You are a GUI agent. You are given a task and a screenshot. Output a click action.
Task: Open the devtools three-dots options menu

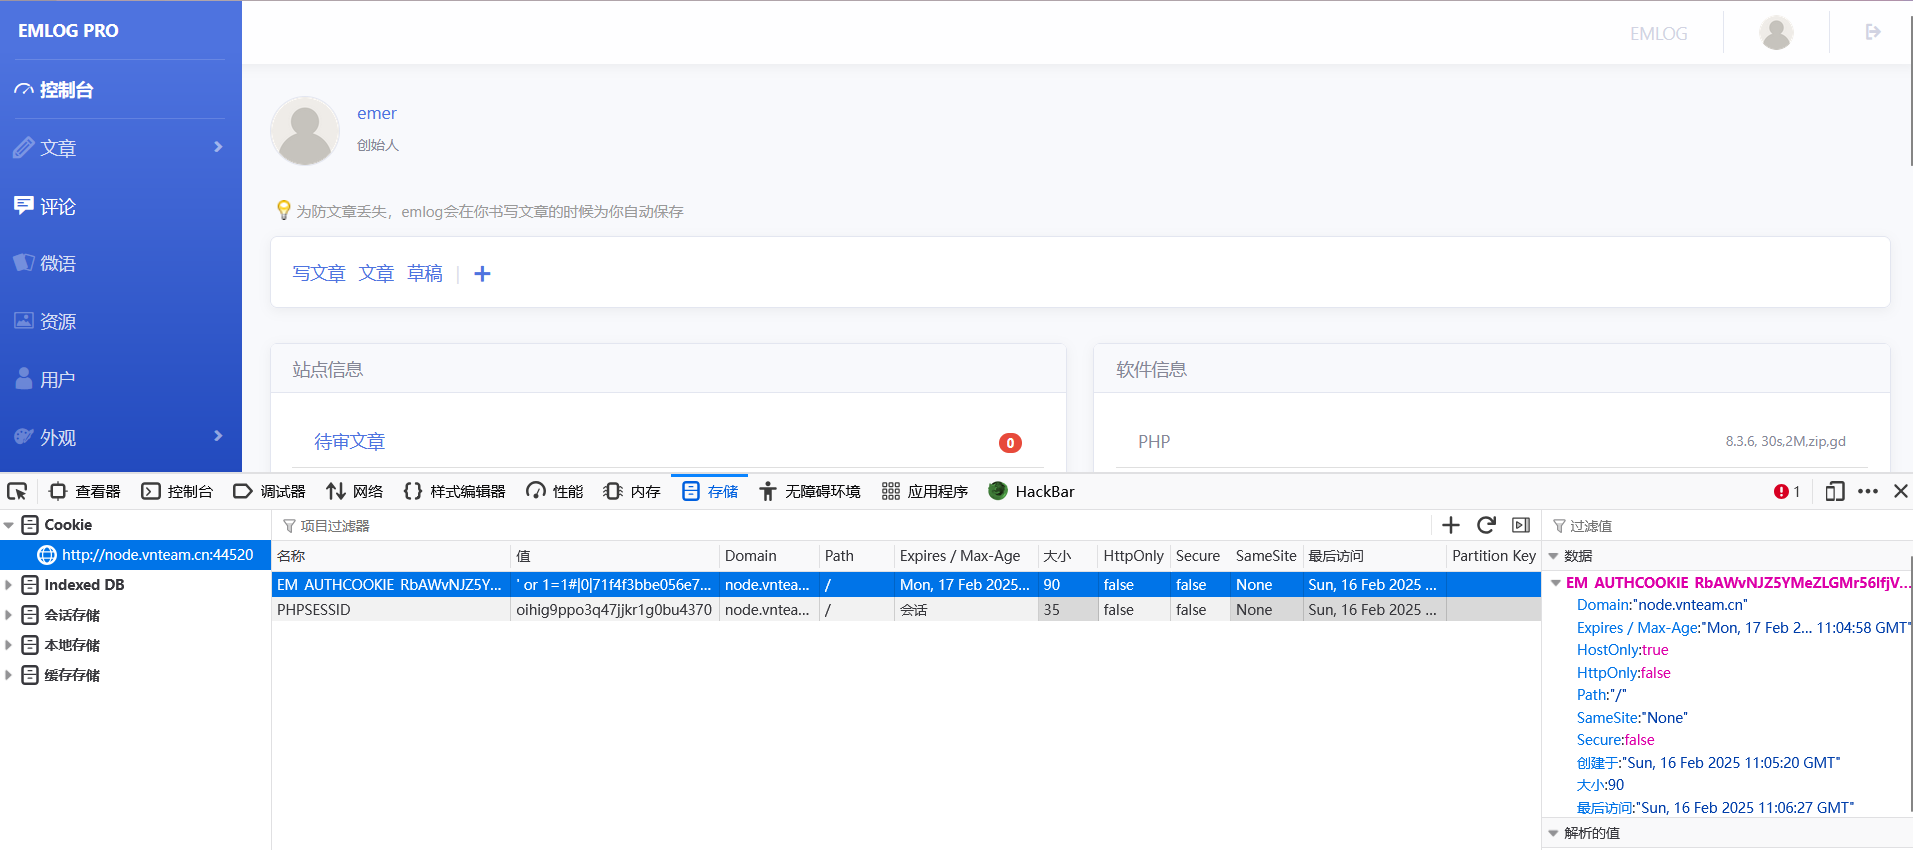[x=1868, y=491]
